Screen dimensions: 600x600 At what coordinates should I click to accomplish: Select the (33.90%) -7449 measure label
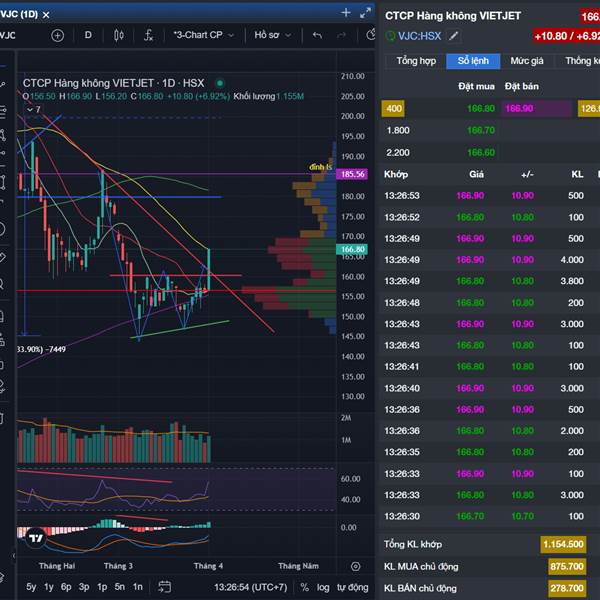click(41, 349)
